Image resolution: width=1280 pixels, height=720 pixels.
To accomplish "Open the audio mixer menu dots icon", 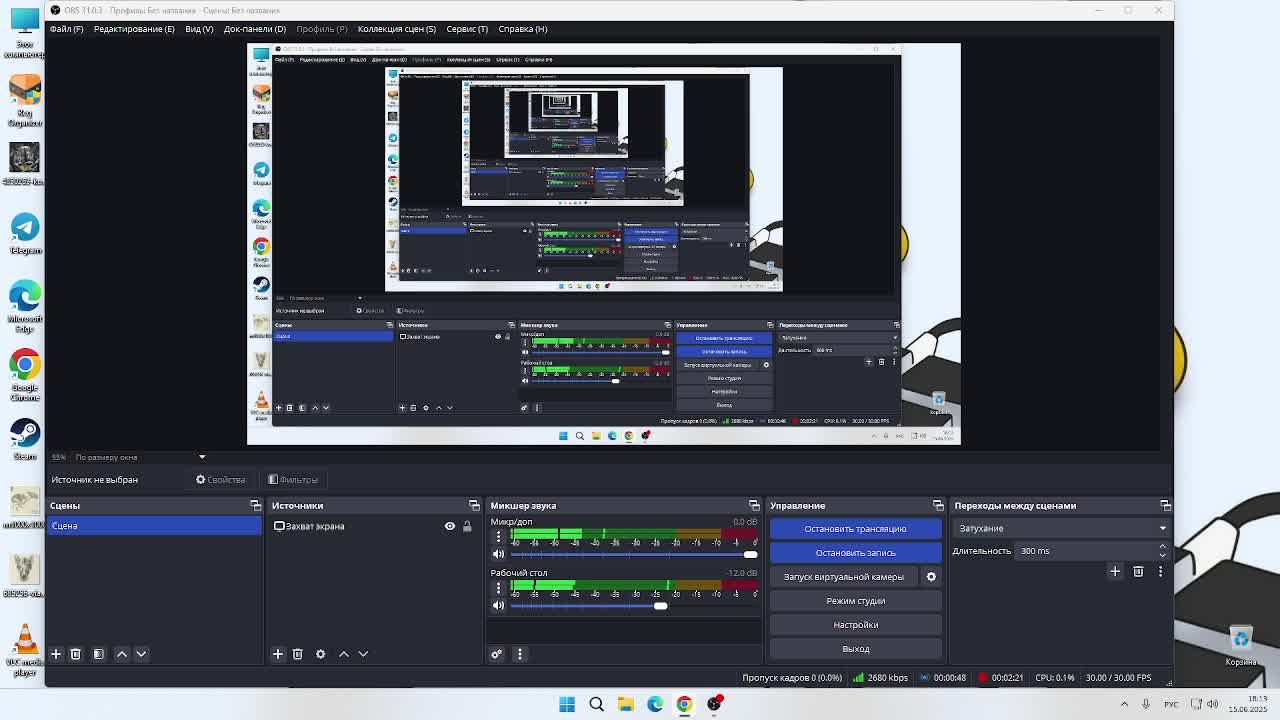I will 519,654.
